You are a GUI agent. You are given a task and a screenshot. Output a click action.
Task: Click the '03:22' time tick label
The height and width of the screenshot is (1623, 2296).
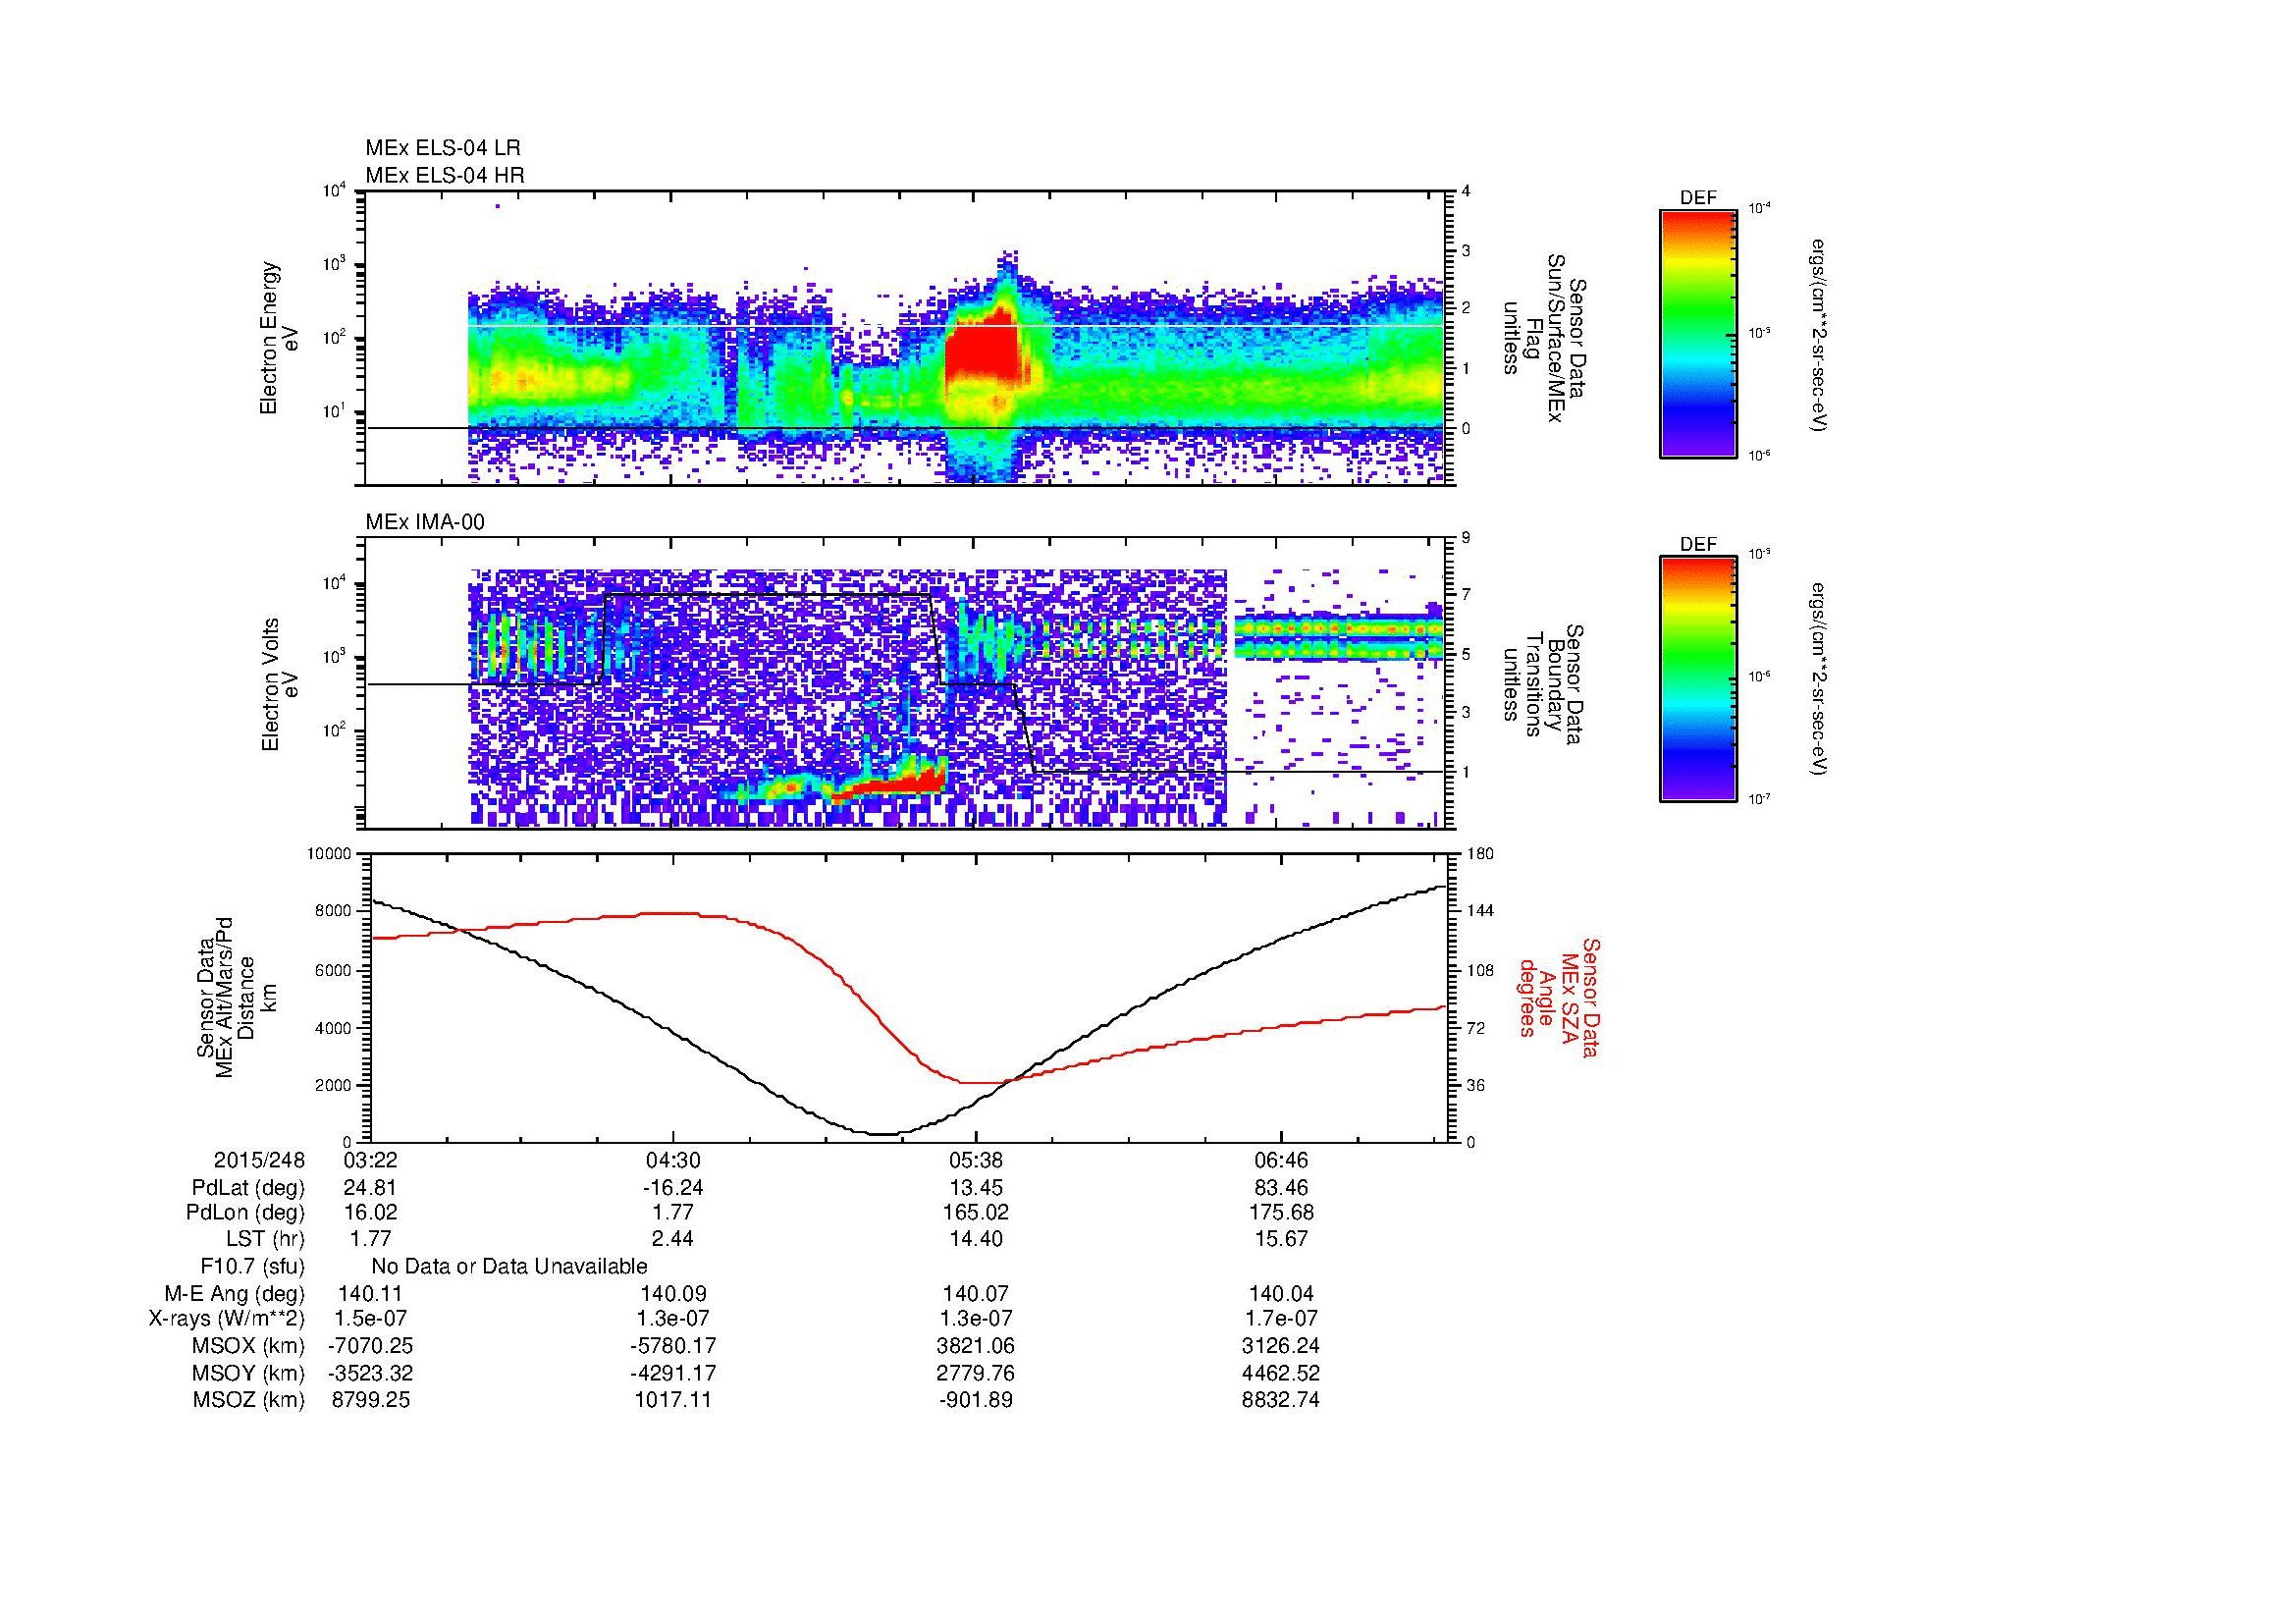click(x=371, y=1161)
